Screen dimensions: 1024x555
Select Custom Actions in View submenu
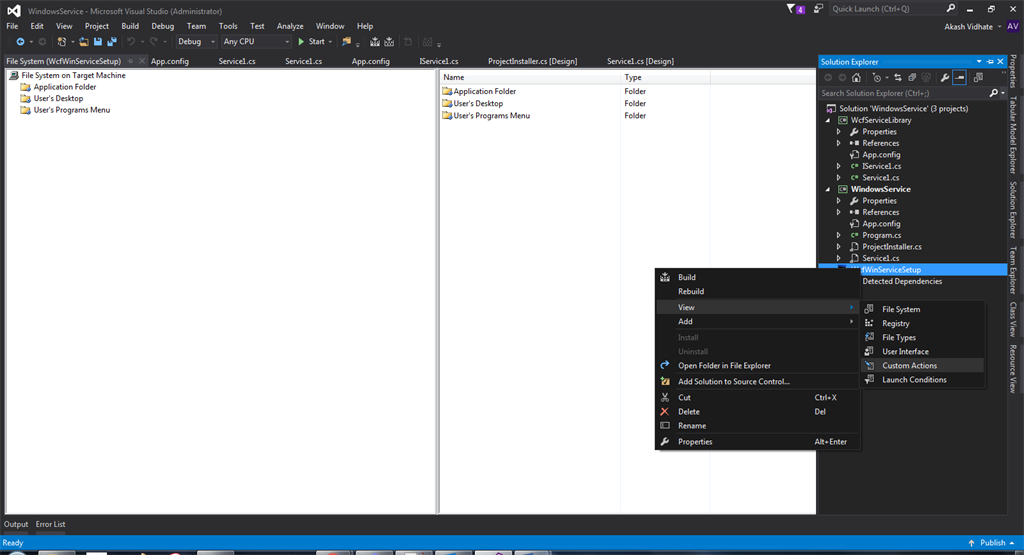[922, 366]
